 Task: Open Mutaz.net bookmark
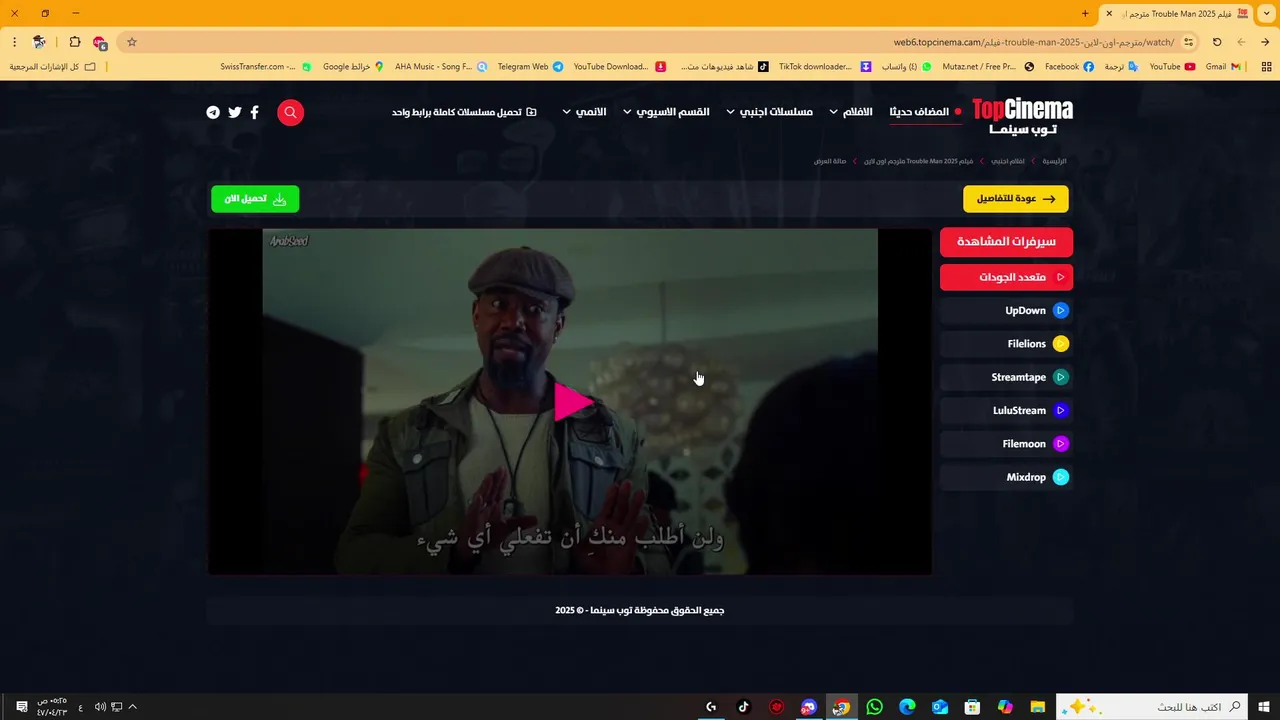987,67
